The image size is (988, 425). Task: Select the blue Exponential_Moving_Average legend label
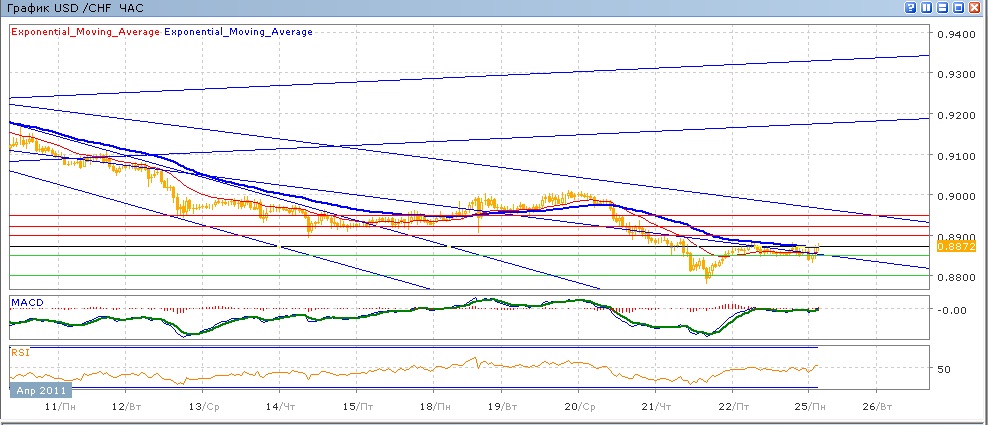(x=238, y=32)
